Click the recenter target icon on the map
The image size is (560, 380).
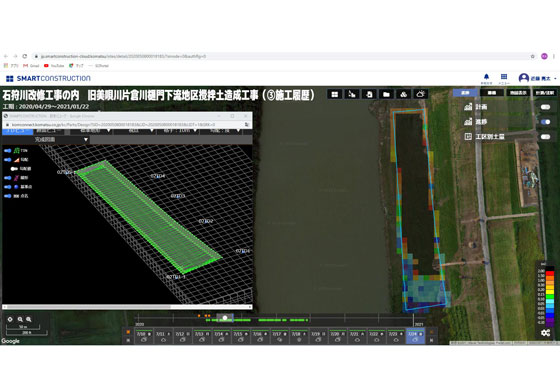pos(10,319)
